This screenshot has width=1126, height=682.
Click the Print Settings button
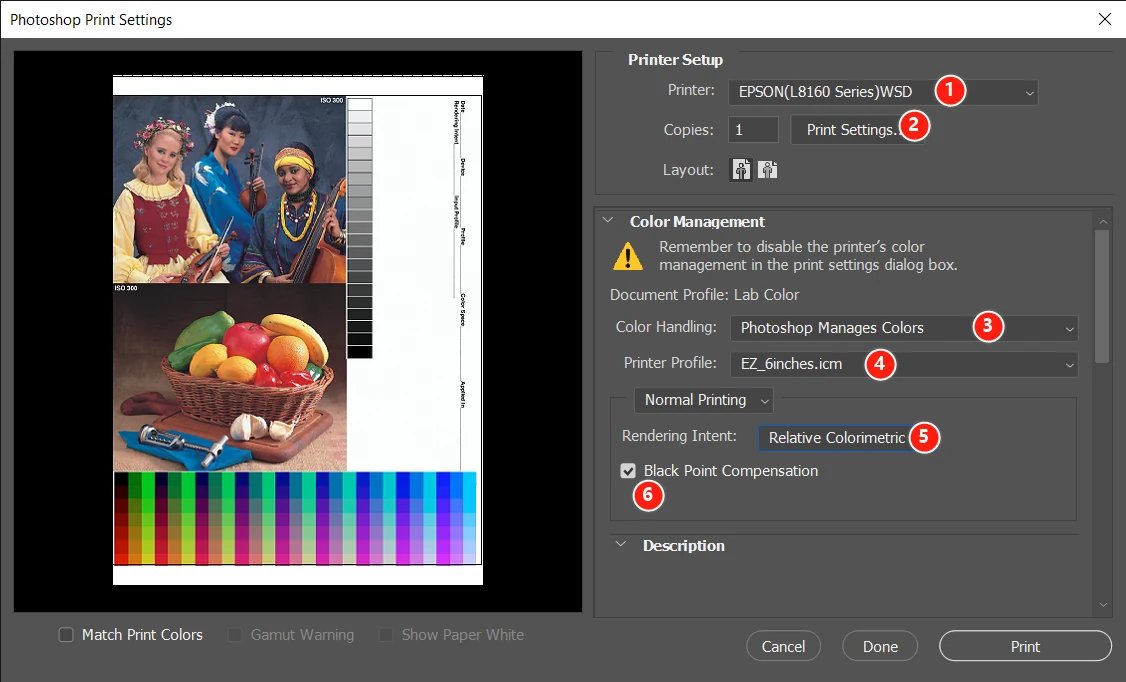857,130
